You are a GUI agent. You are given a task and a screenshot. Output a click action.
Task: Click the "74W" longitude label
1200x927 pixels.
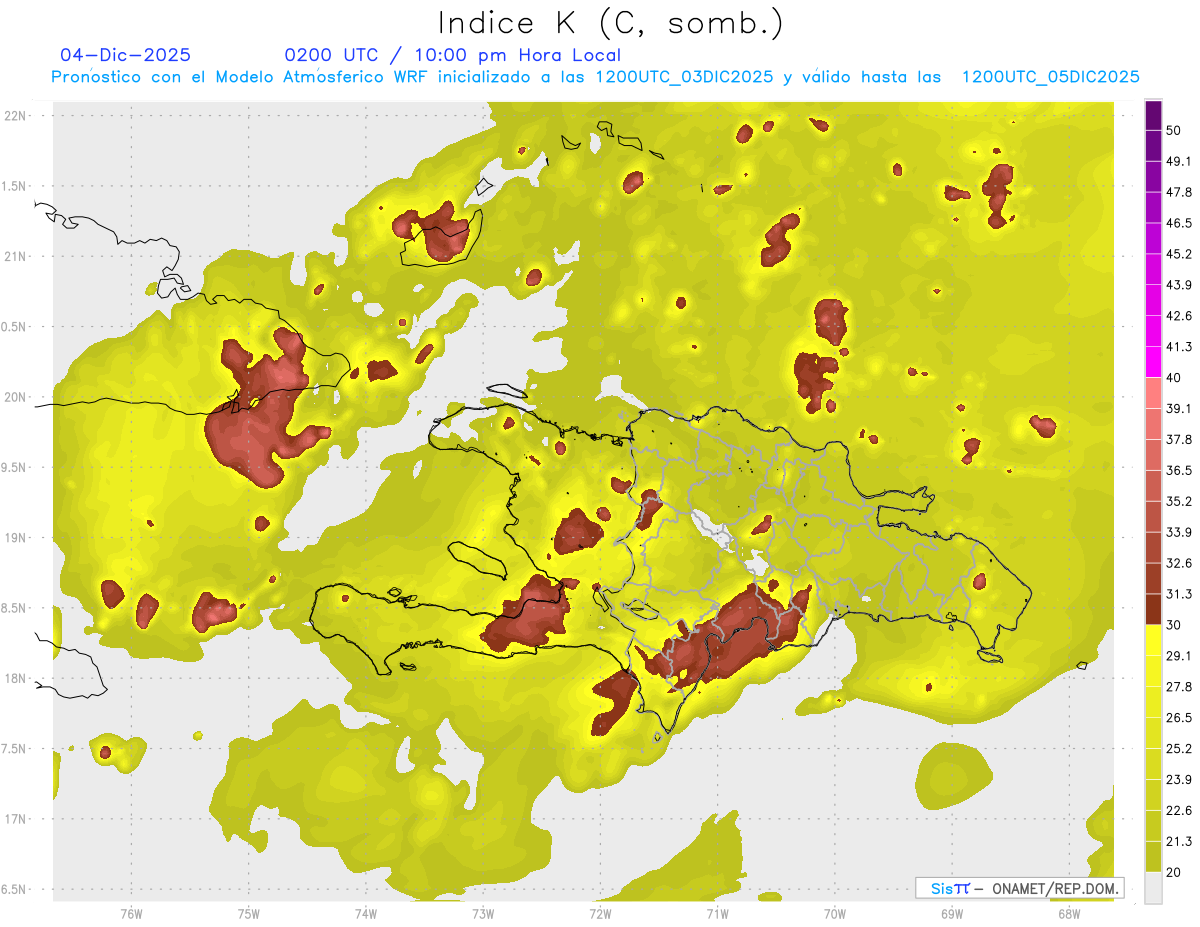365,913
